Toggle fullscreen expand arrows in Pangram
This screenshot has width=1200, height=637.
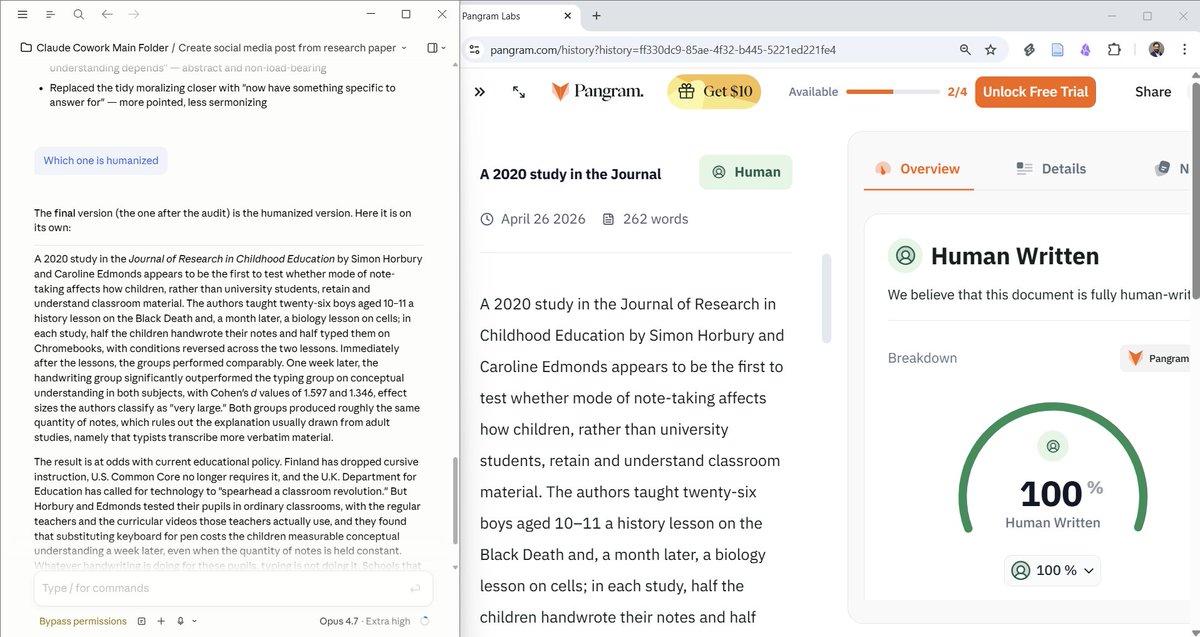point(519,91)
